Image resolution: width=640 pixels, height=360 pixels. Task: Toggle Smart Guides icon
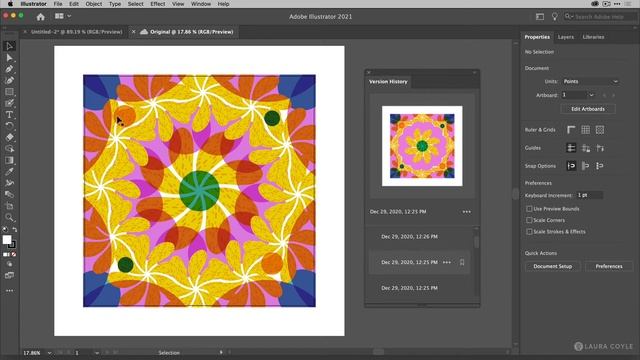point(600,148)
